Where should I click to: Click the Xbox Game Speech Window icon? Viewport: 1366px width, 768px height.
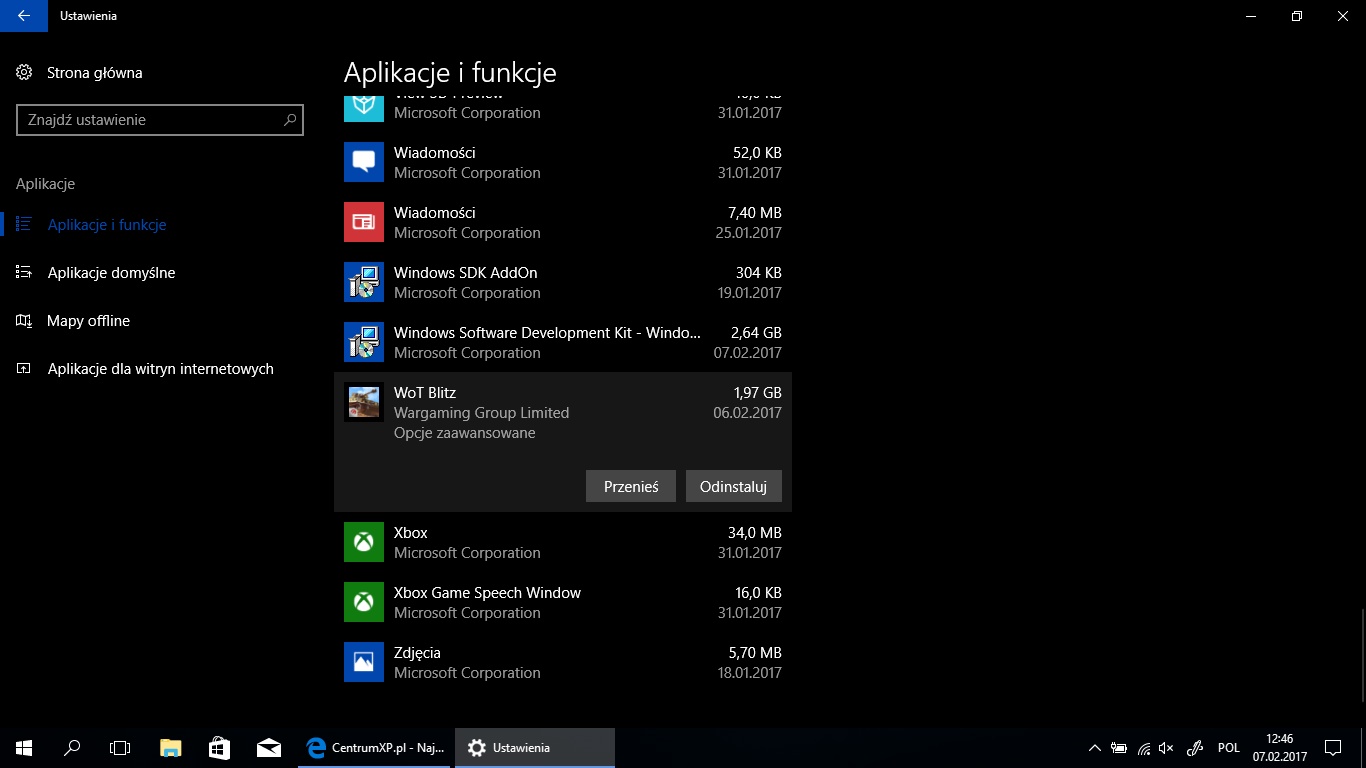point(364,602)
